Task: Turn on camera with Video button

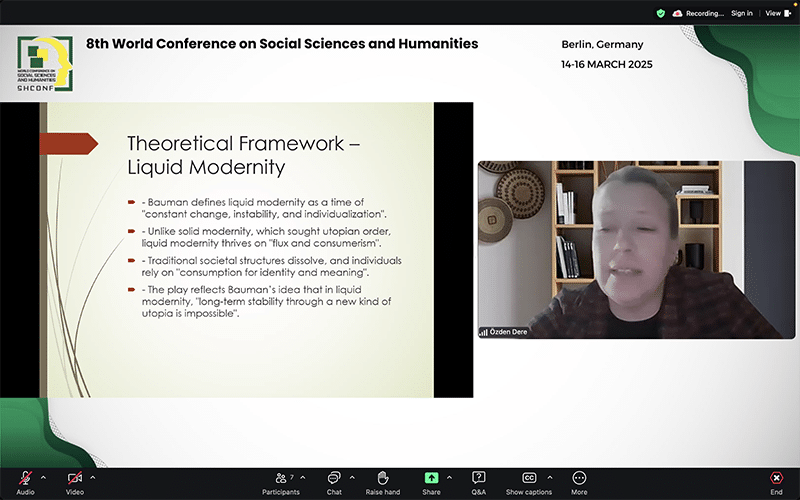Action: pyautogui.click(x=75, y=479)
